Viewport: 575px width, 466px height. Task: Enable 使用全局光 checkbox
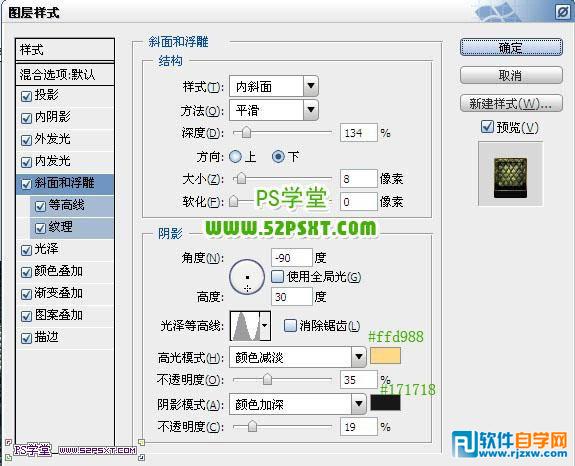(278, 276)
